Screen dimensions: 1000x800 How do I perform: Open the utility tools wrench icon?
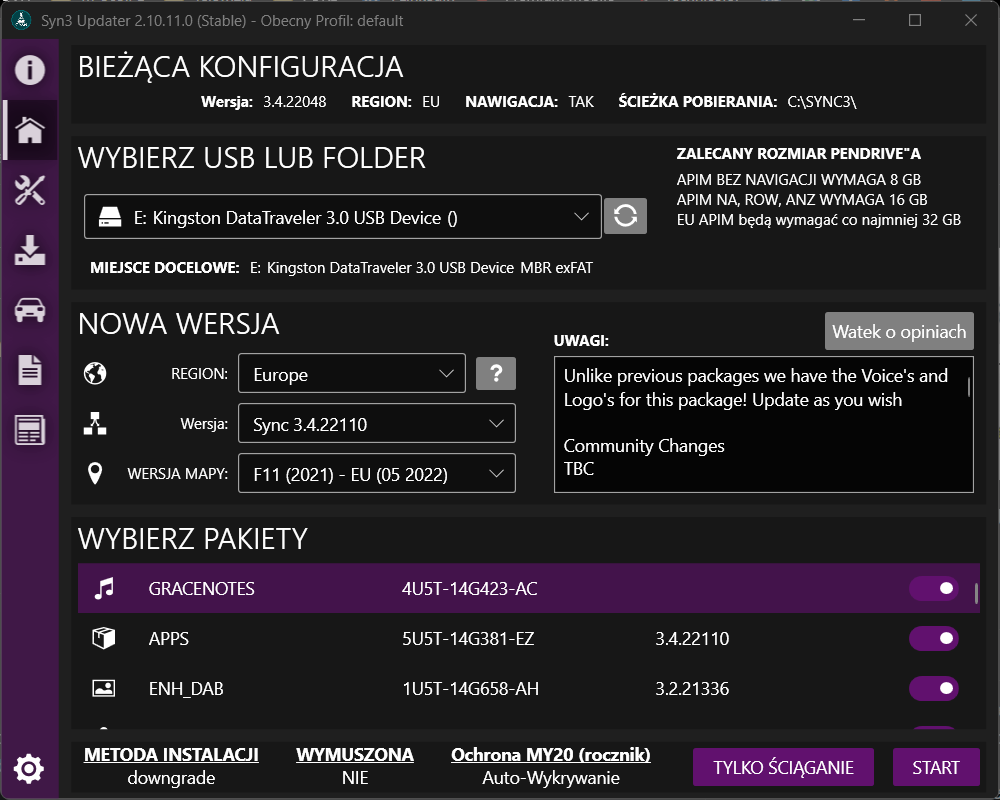[x=29, y=190]
